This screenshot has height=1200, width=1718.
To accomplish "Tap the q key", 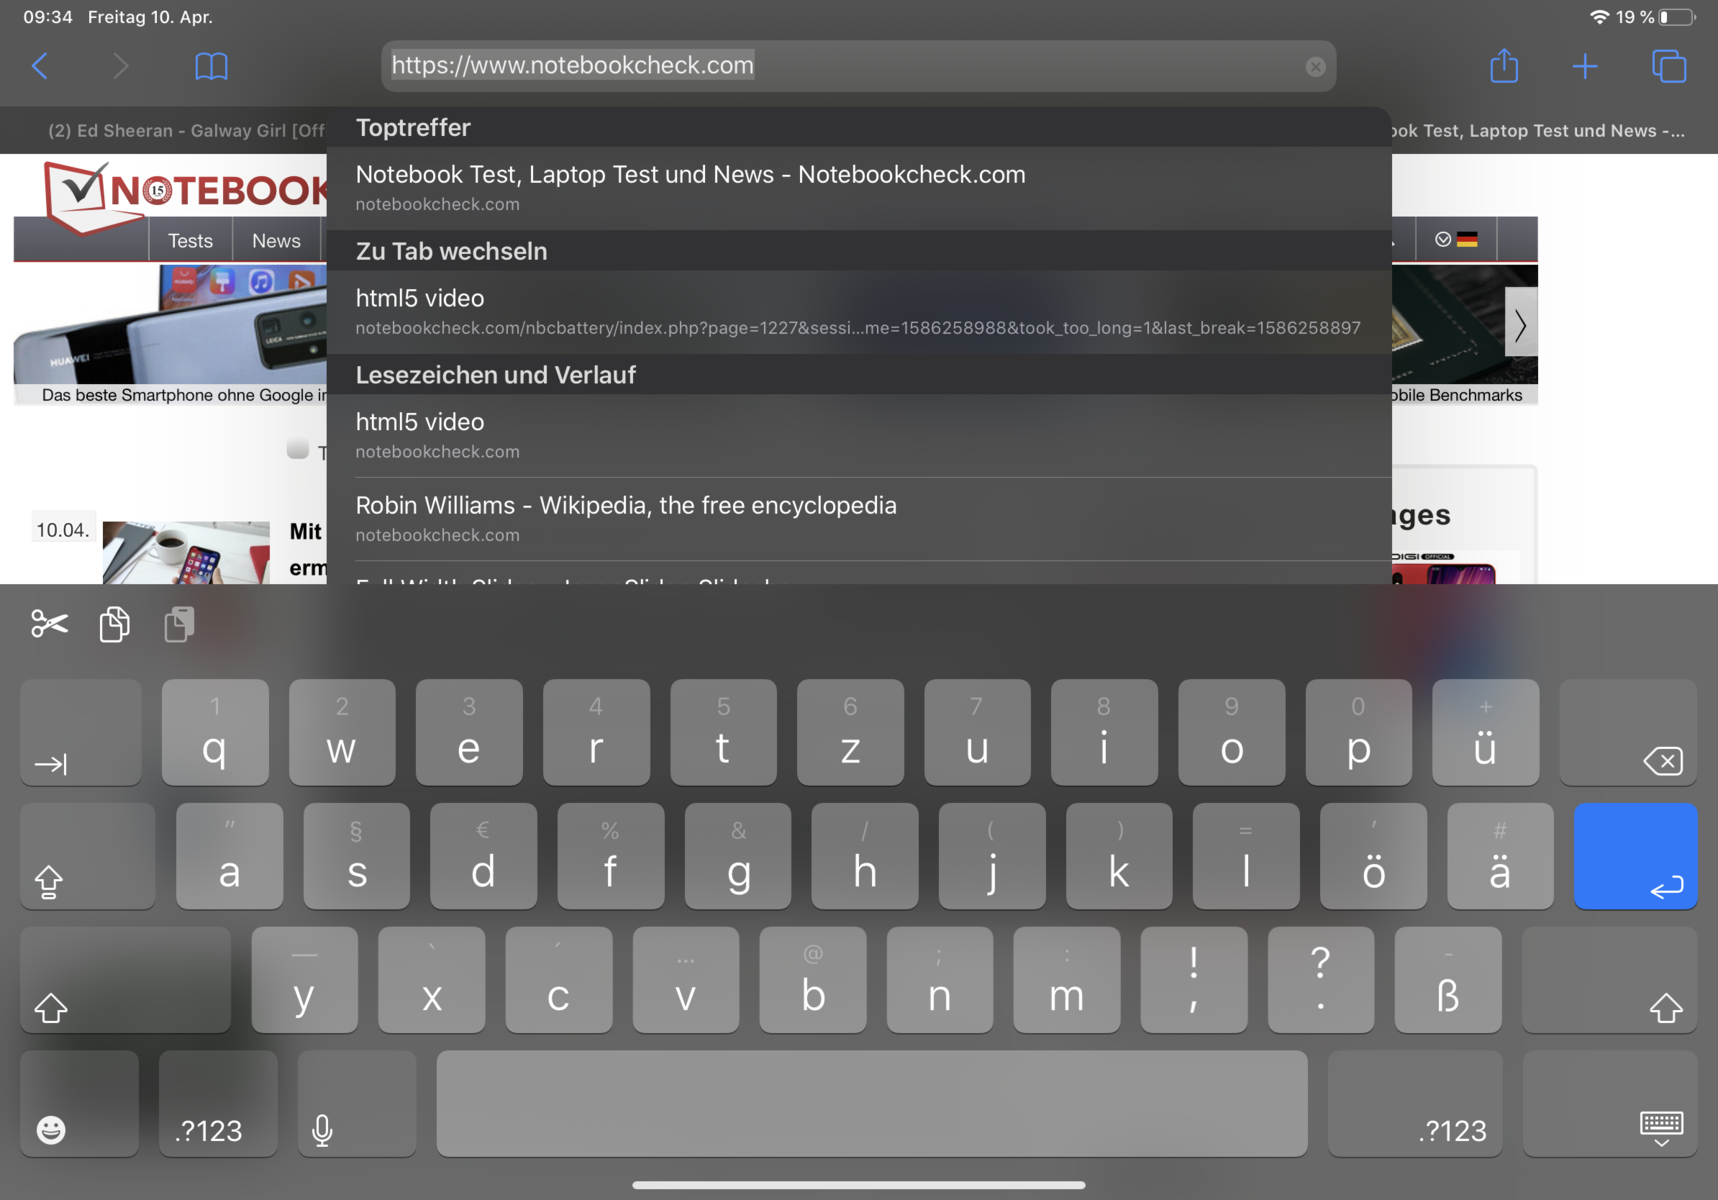I will [215, 732].
